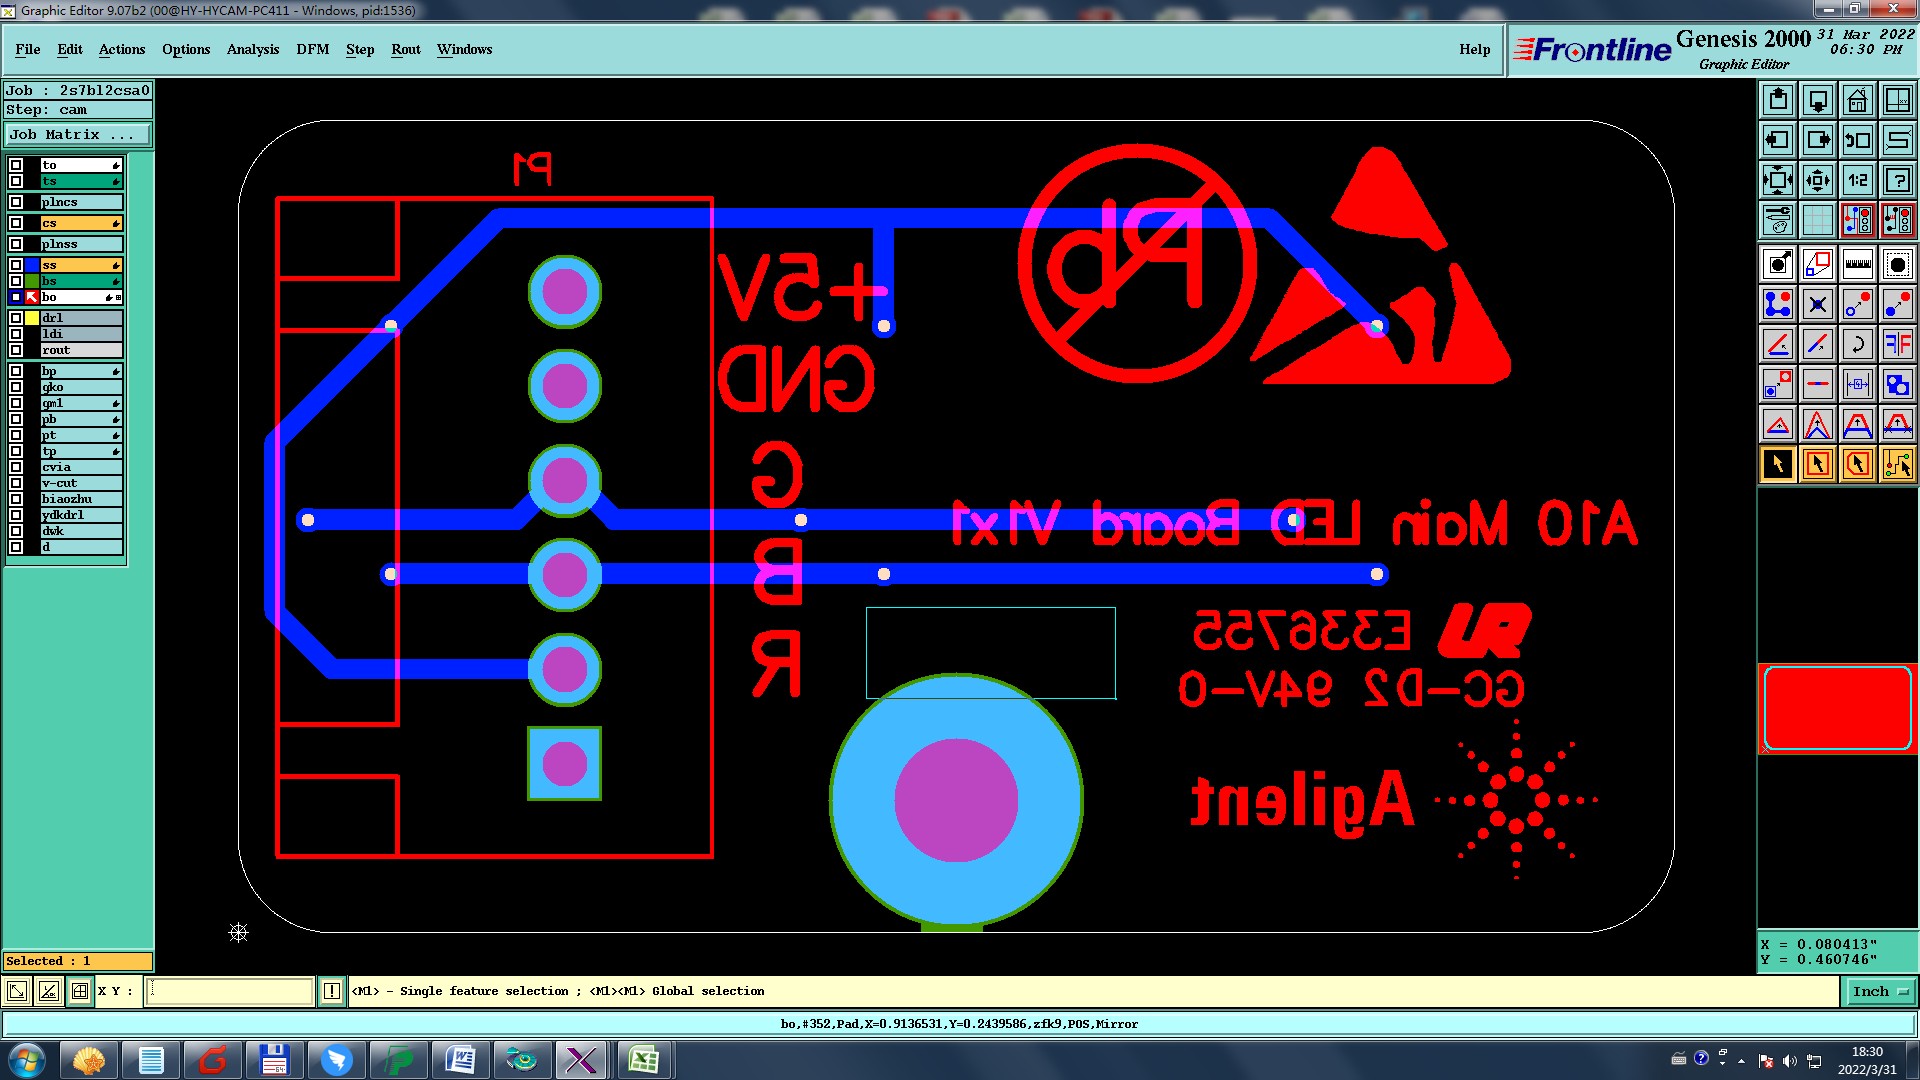This screenshot has height=1080, width=1920.
Task: Click the Job Matrix button
Action: point(78,134)
